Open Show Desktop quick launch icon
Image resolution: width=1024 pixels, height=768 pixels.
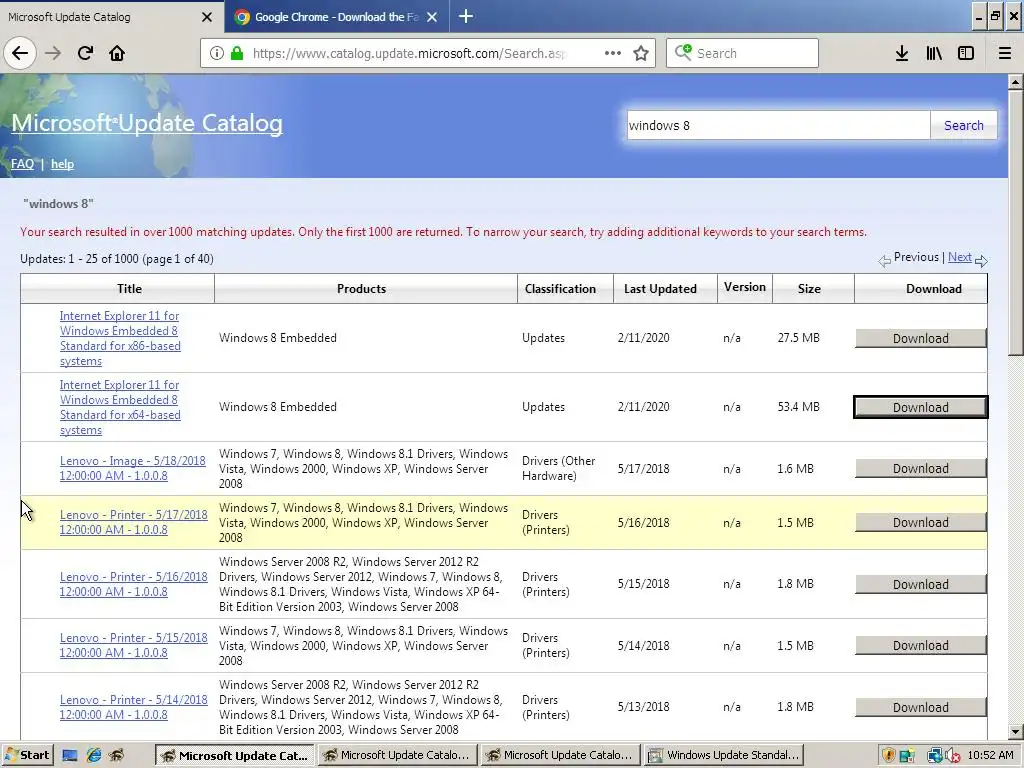70,756
